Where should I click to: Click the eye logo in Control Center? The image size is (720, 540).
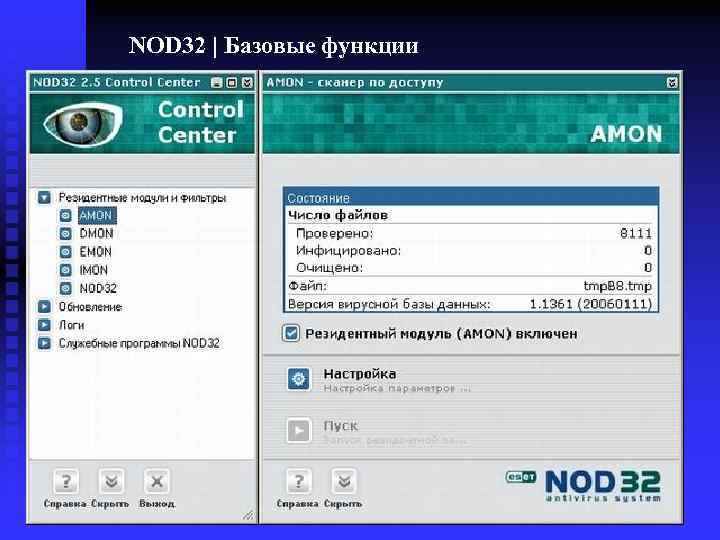pos(83,123)
